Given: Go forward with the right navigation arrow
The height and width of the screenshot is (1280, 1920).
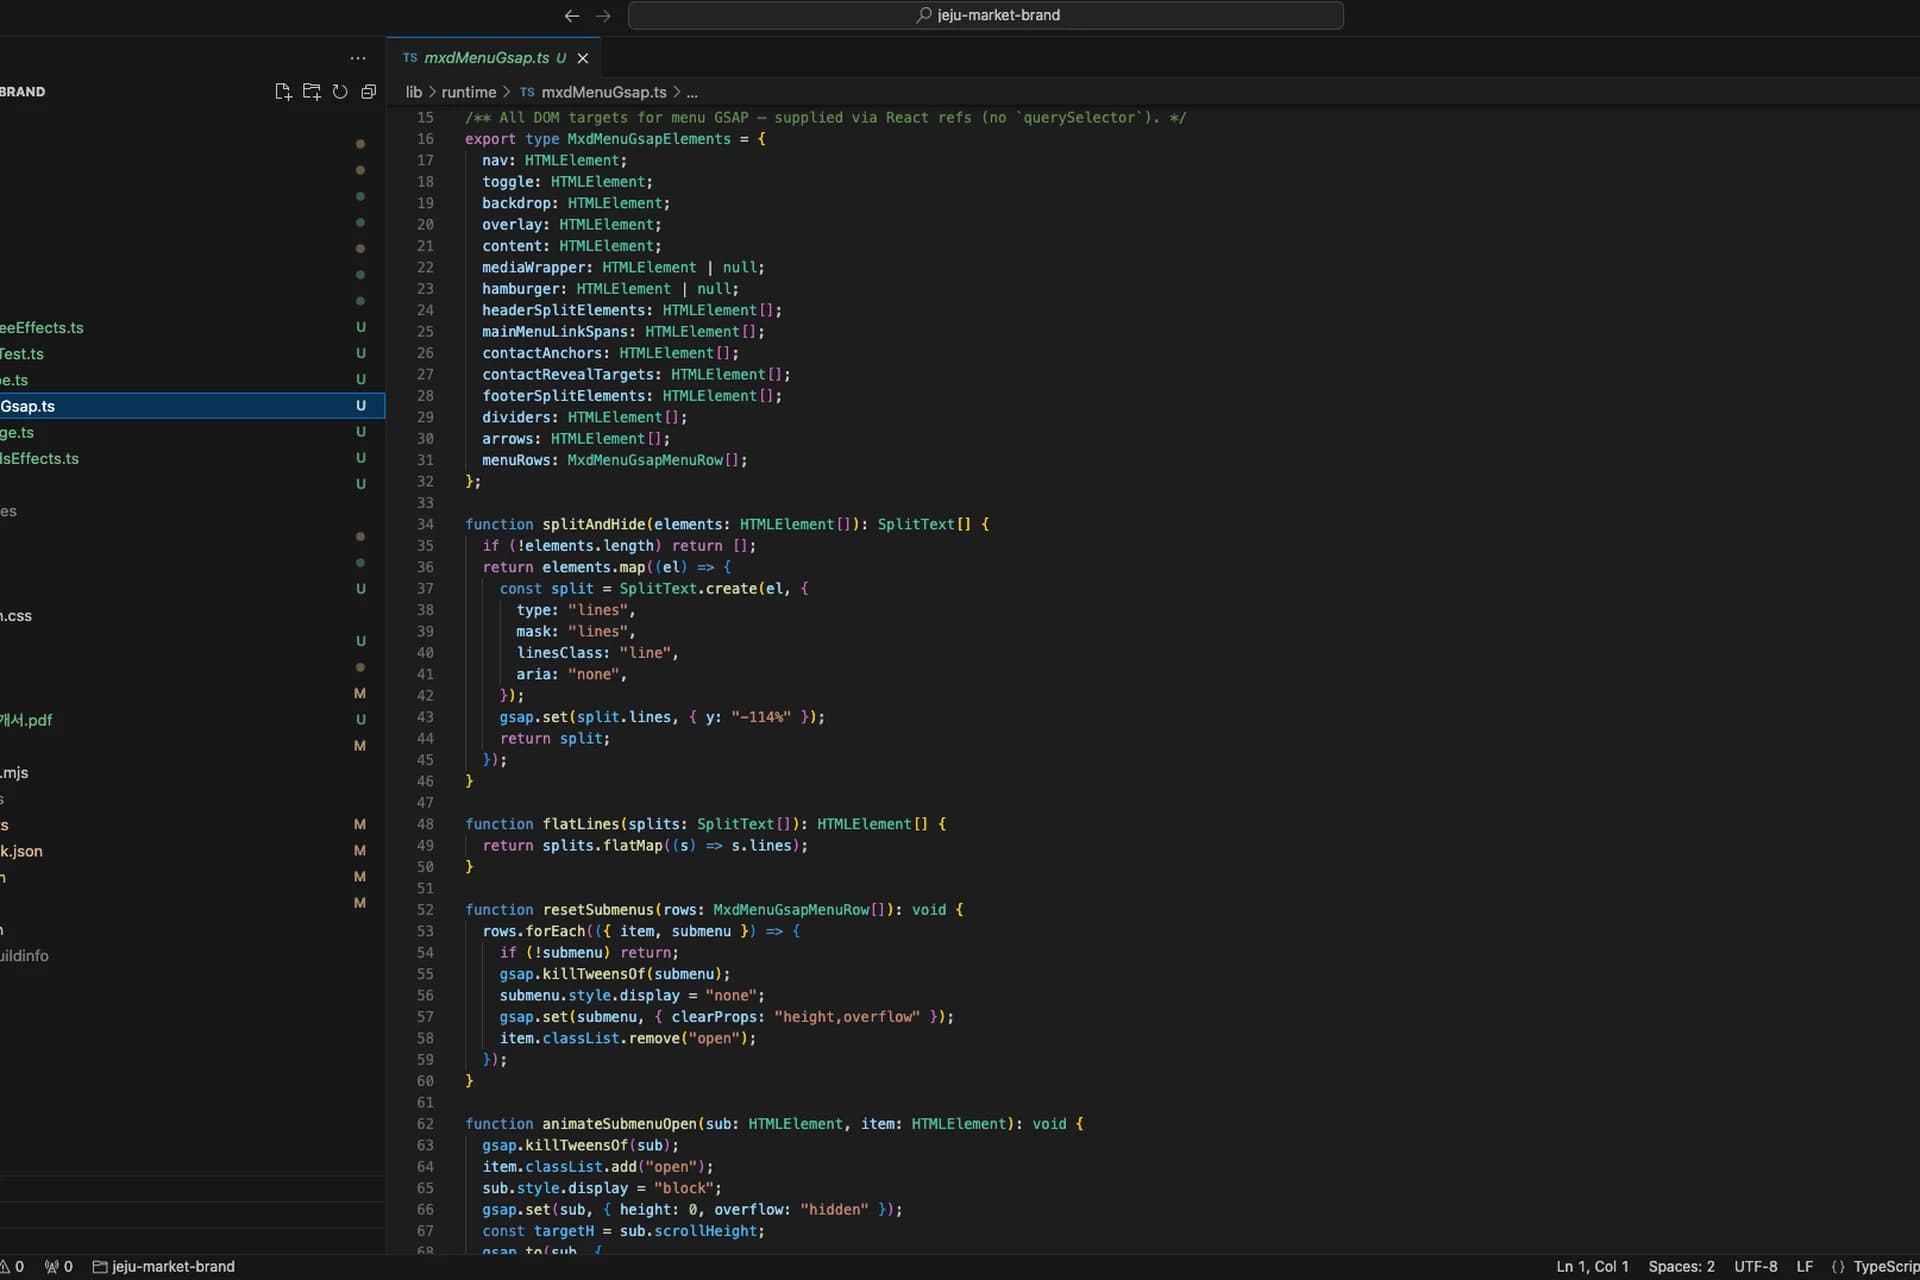Looking at the screenshot, I should pos(603,15).
